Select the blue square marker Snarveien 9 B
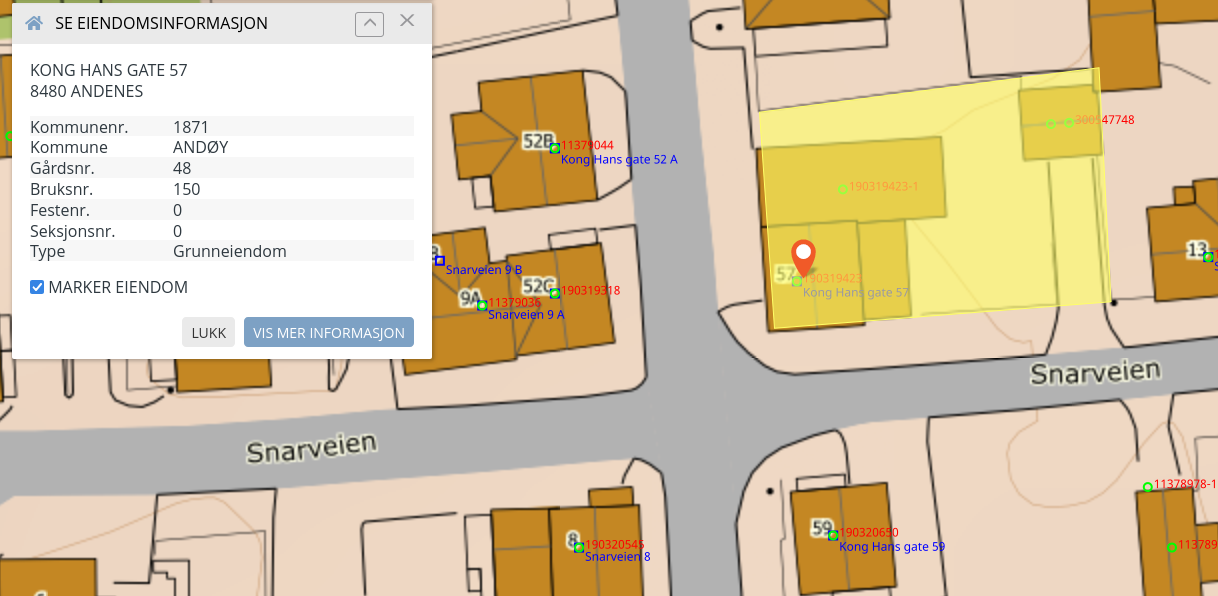1218x596 pixels. point(439,261)
